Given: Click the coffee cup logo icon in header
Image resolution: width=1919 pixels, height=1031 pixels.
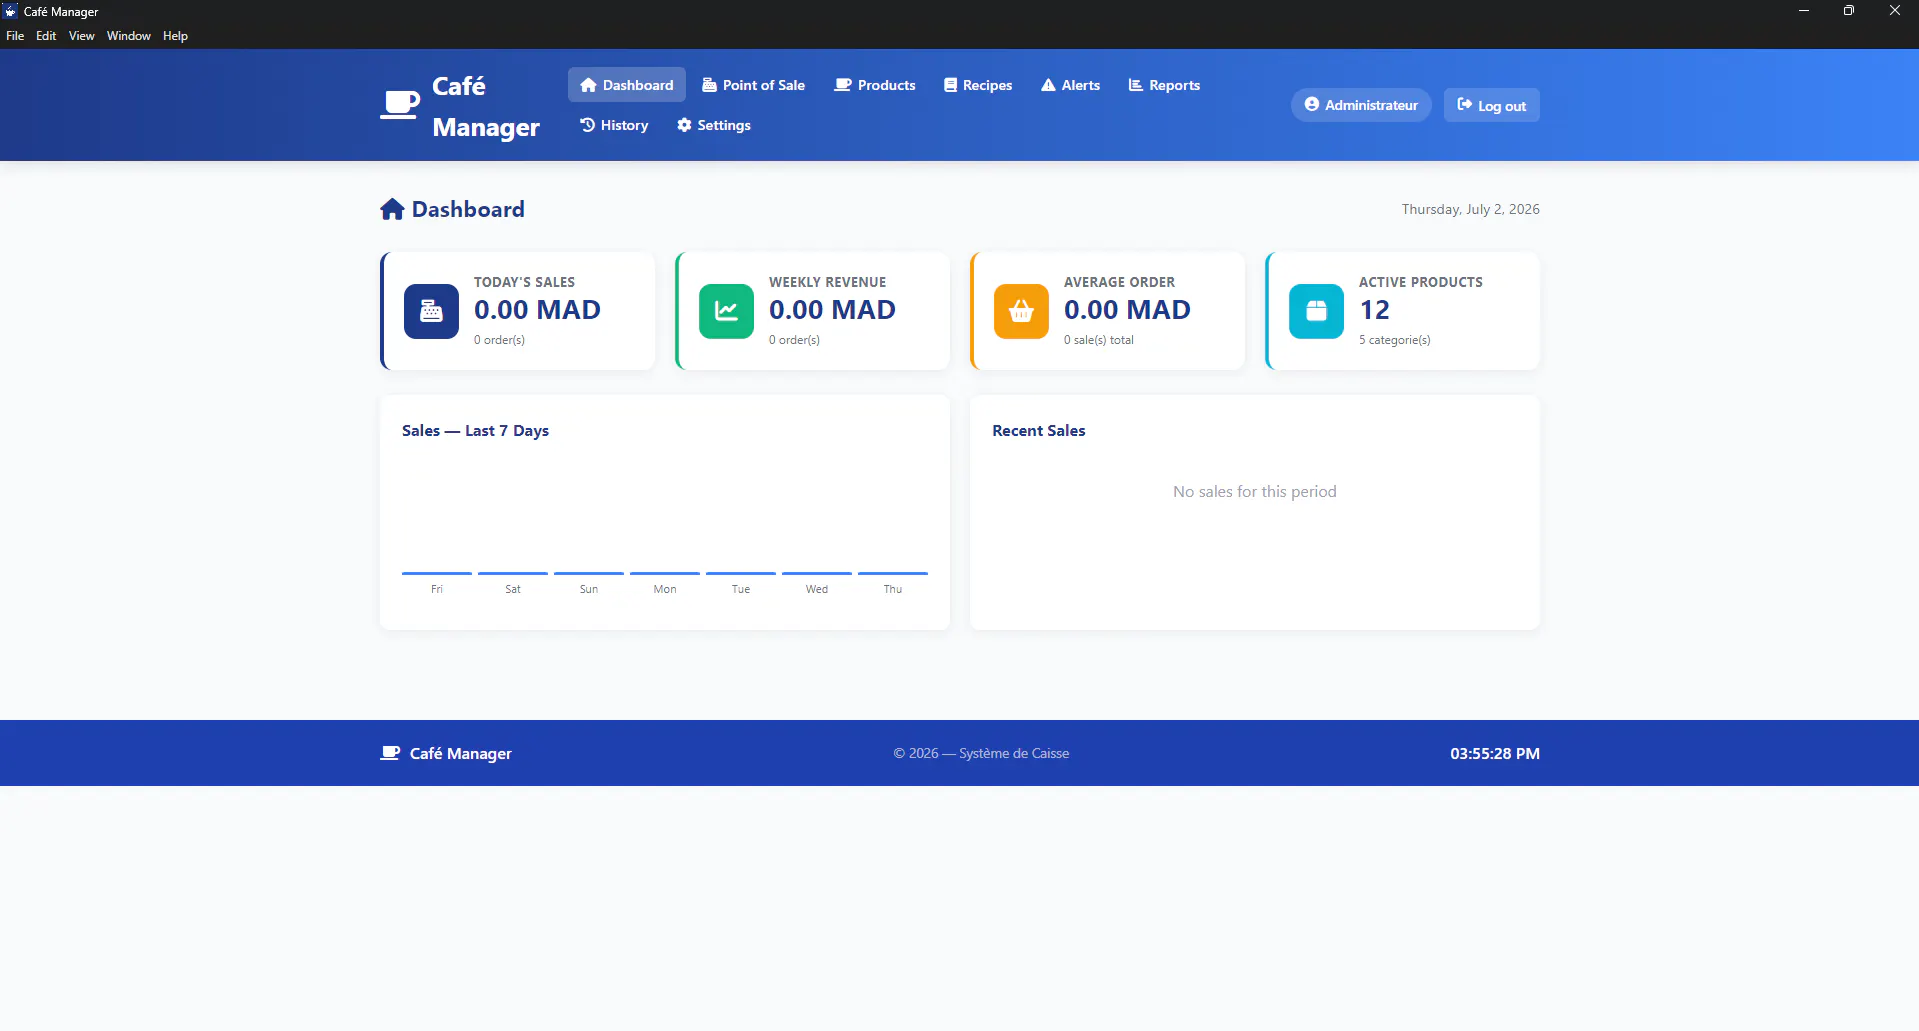Looking at the screenshot, I should pos(400,105).
